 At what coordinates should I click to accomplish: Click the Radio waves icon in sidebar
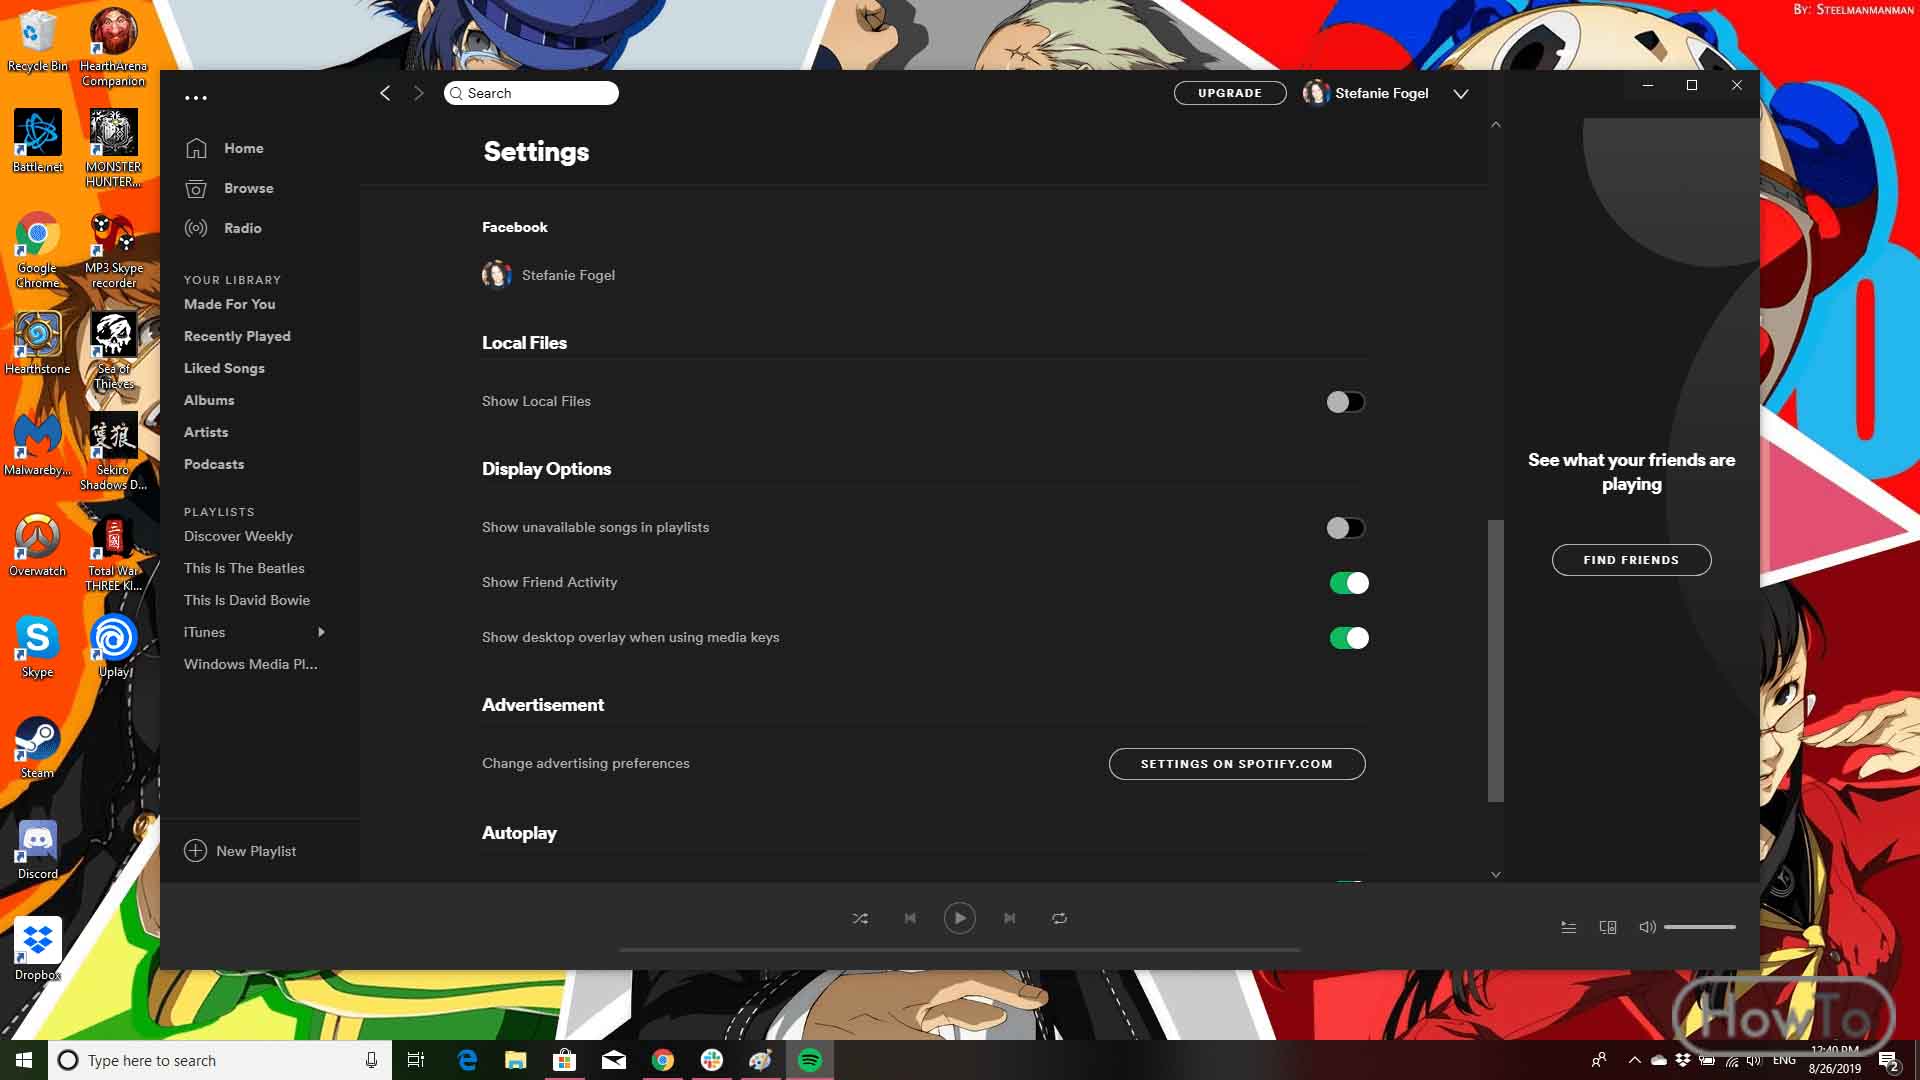(x=196, y=228)
